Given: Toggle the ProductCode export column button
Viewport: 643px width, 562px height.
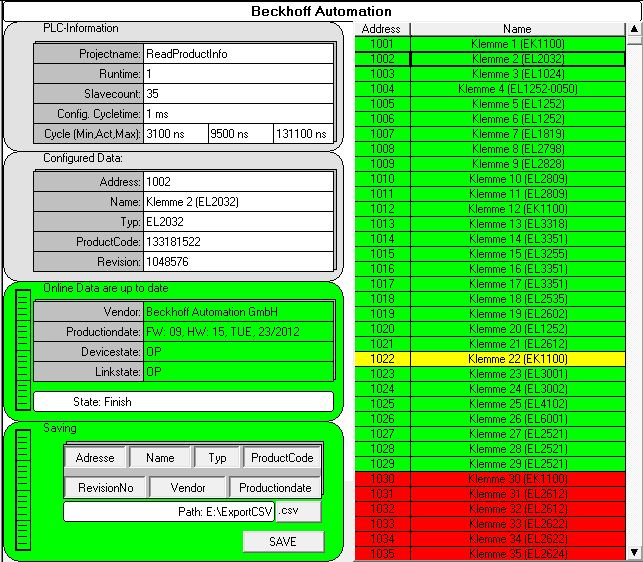Looking at the screenshot, I should pos(282,457).
